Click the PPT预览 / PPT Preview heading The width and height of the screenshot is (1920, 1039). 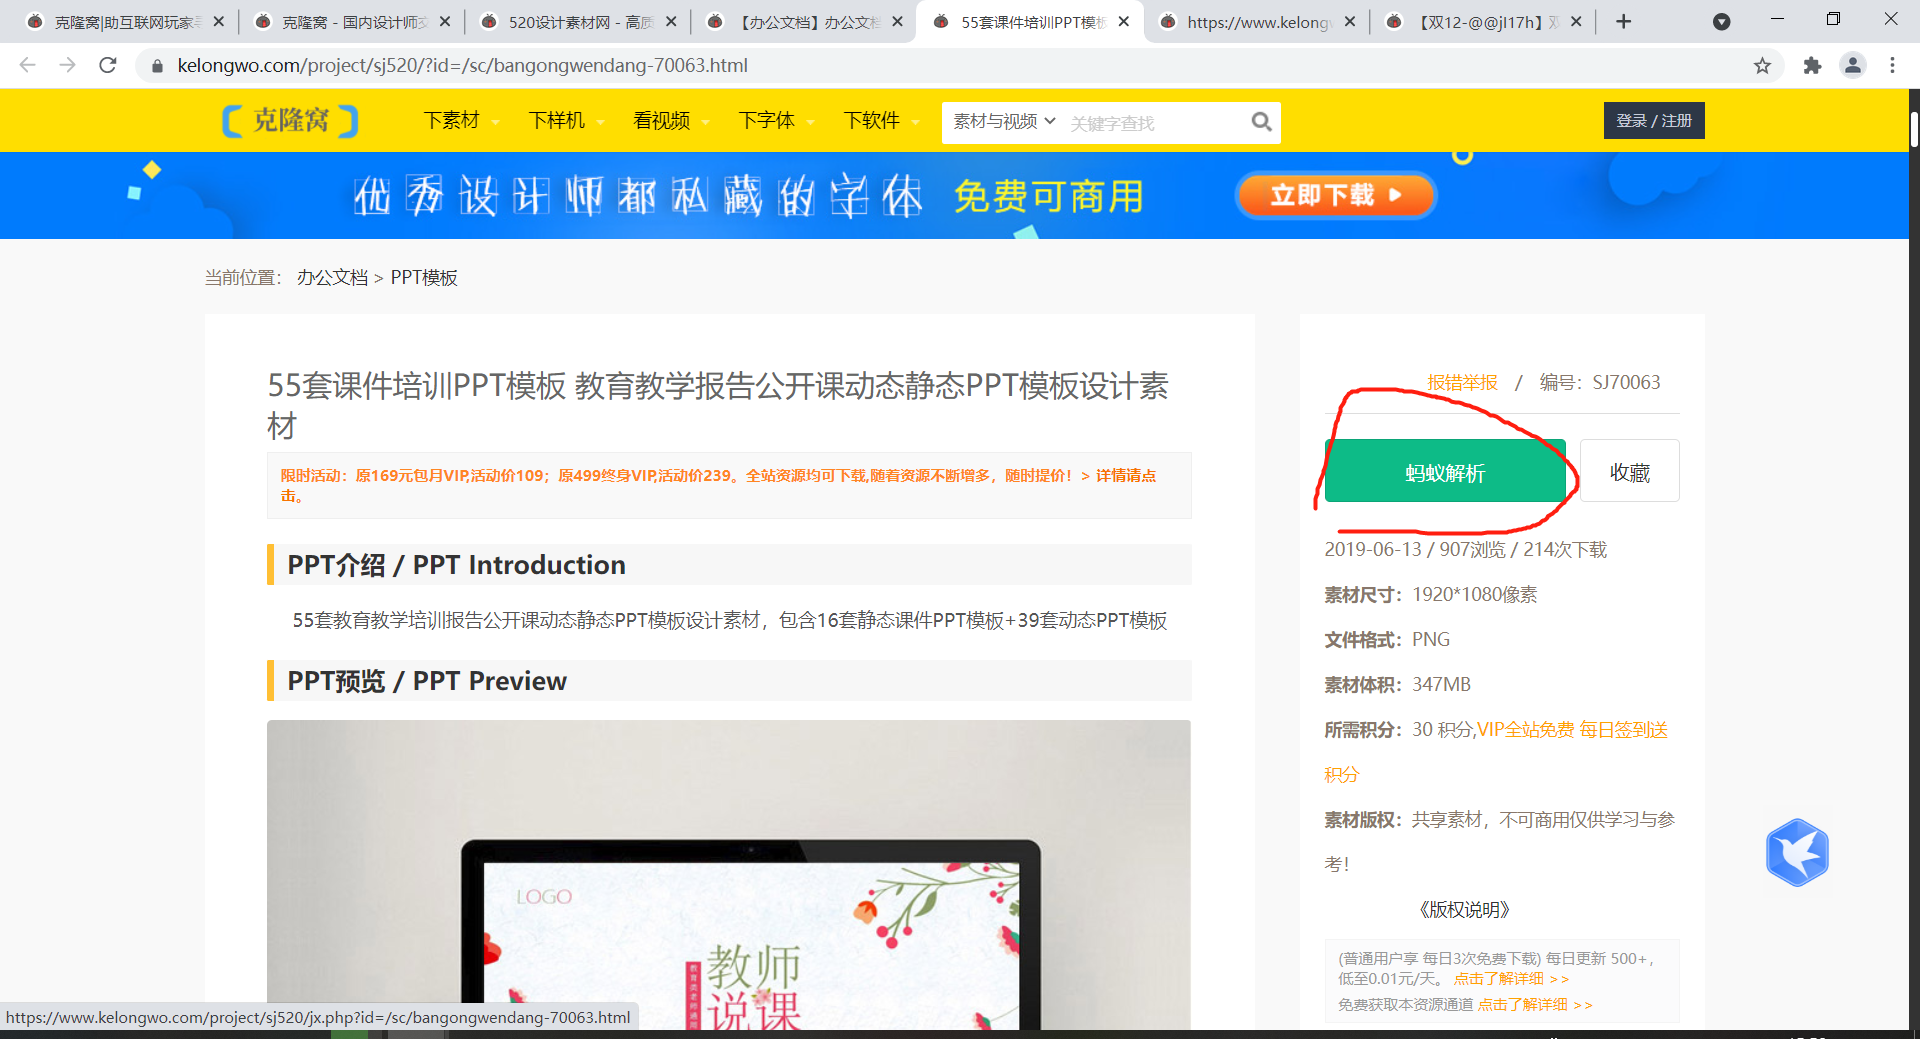click(427, 681)
